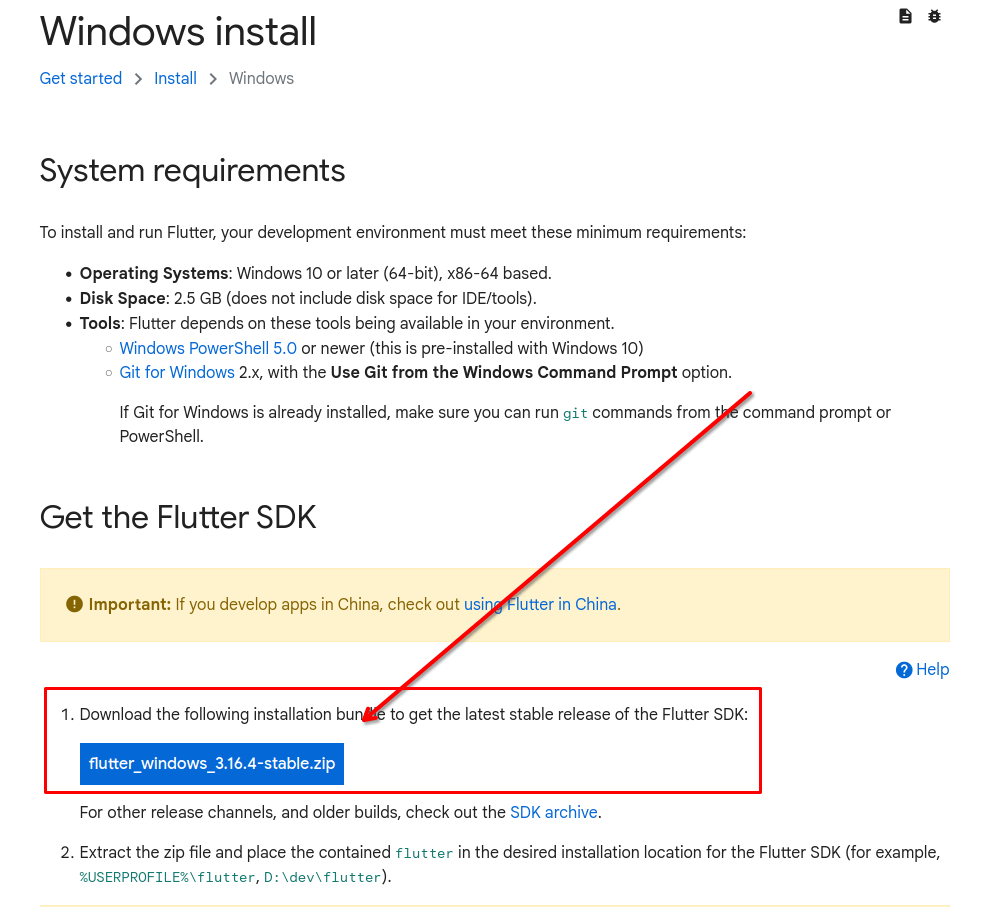
Task: Click the Important warning exclamation icon
Action: [x=74, y=604]
